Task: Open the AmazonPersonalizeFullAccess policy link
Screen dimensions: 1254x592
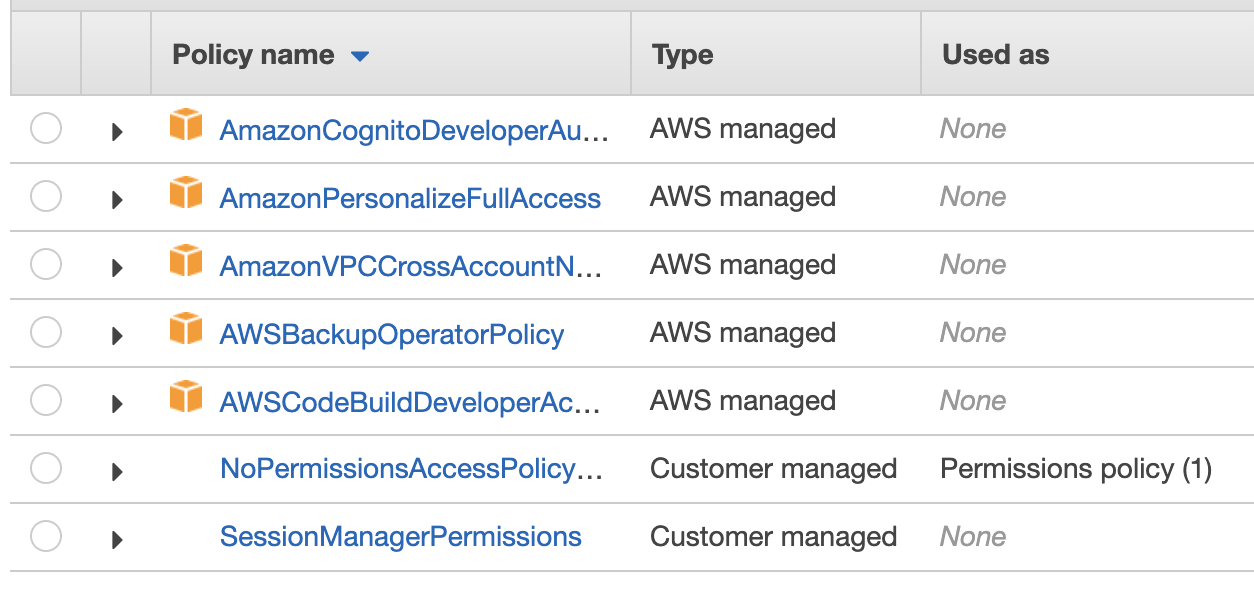Action: tap(410, 199)
